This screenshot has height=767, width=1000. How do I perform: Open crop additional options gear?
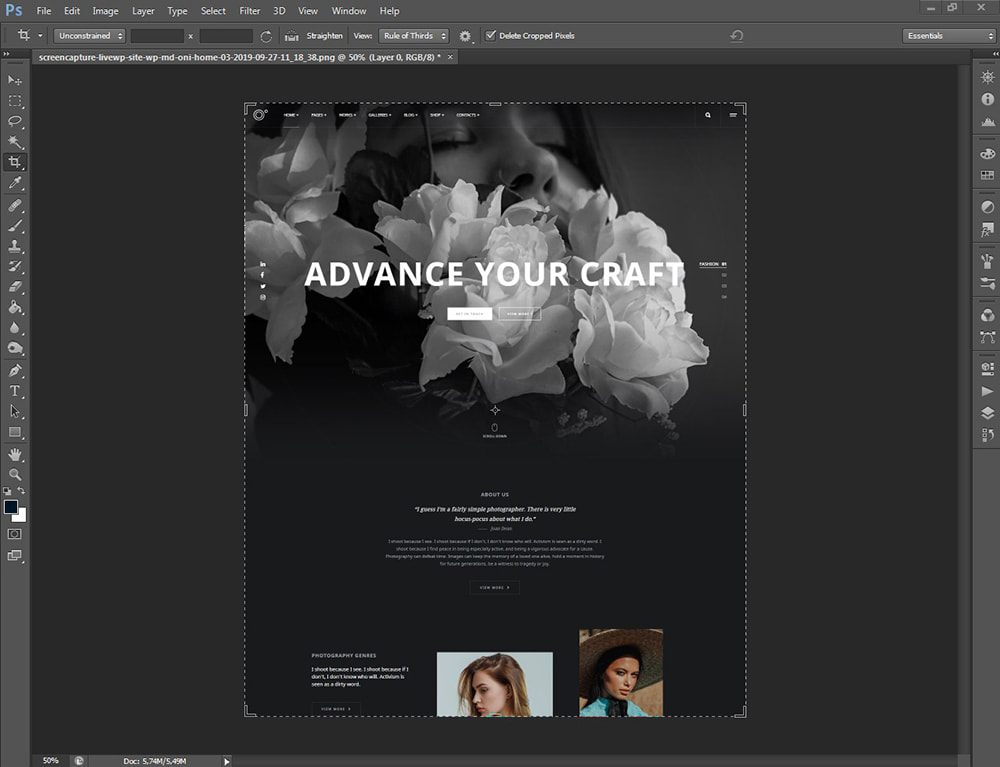pyautogui.click(x=466, y=36)
